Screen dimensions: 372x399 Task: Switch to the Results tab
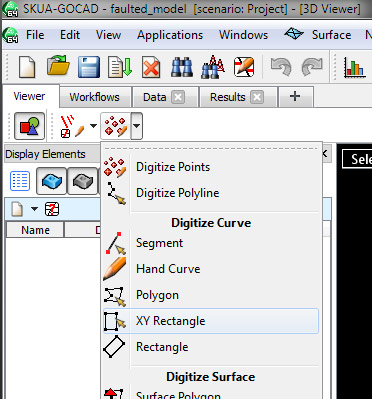[228, 97]
